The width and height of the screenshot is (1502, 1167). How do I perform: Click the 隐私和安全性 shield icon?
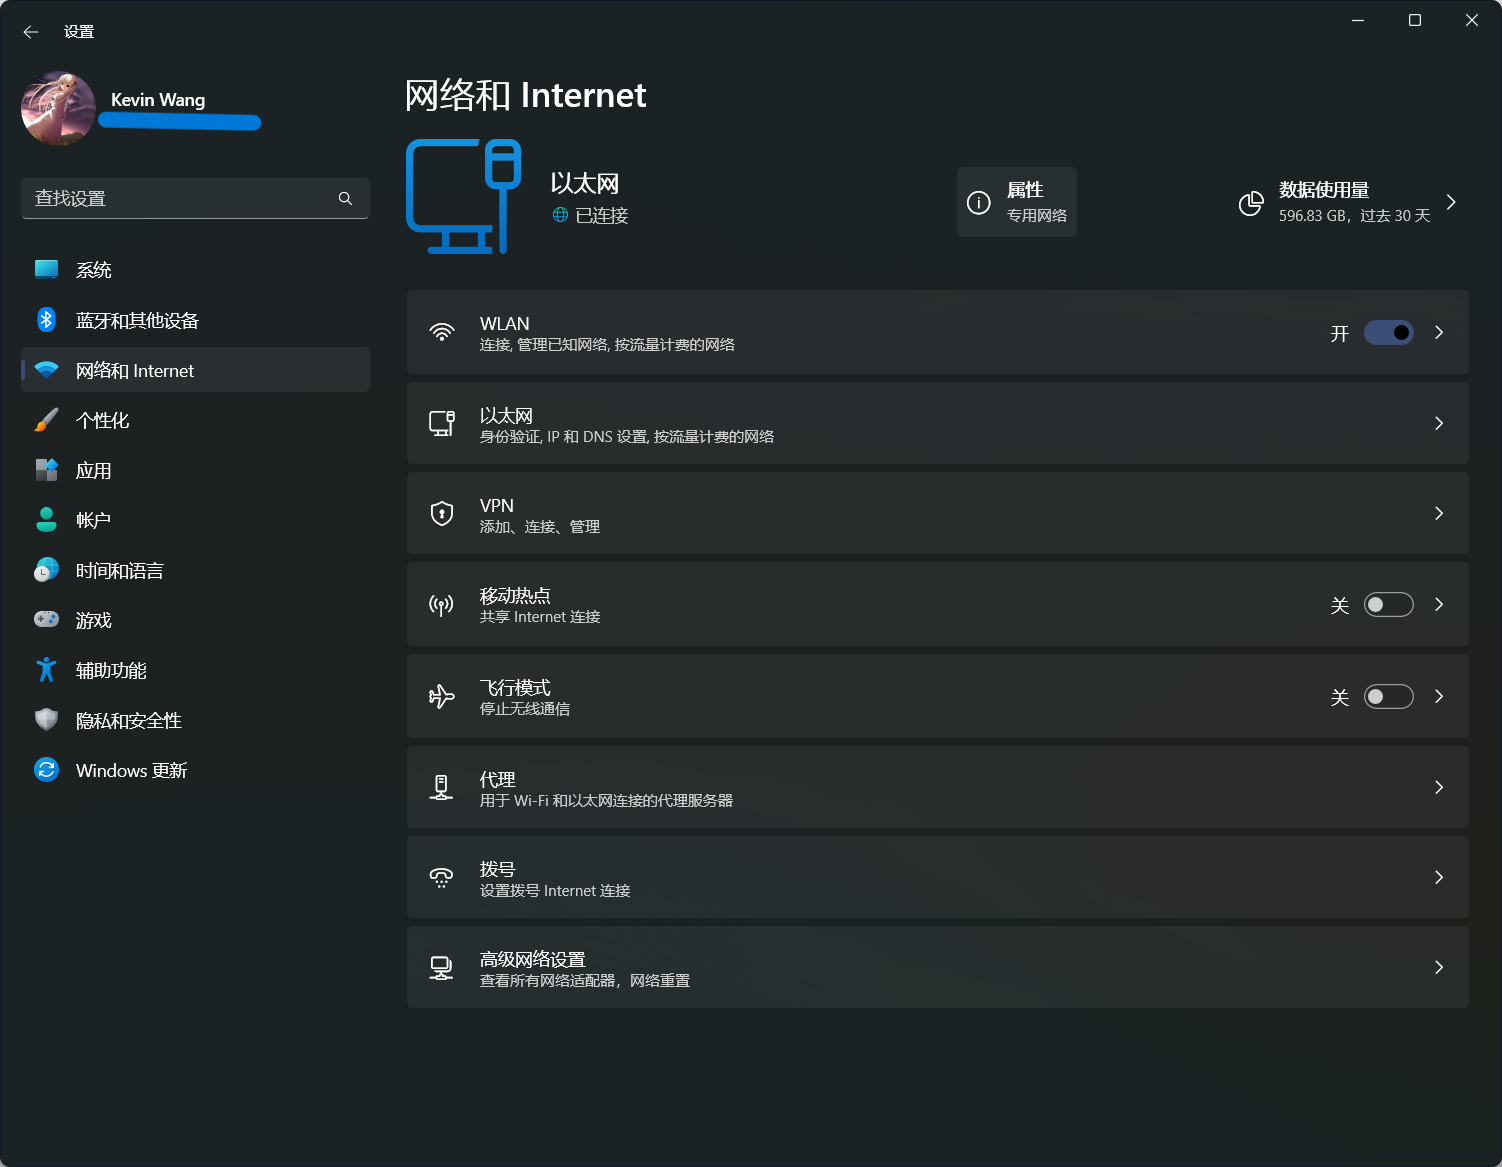click(46, 720)
